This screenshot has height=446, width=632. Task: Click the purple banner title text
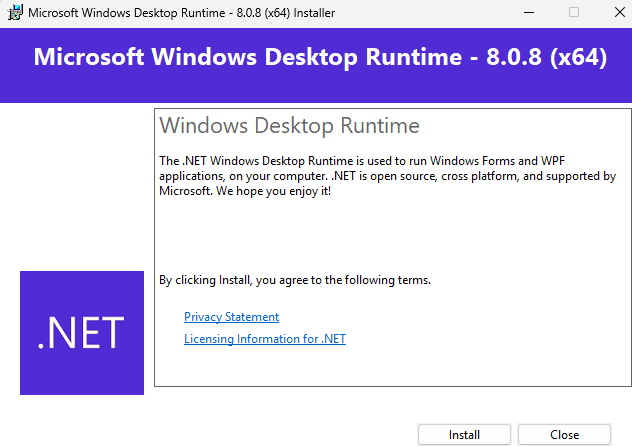click(320, 57)
